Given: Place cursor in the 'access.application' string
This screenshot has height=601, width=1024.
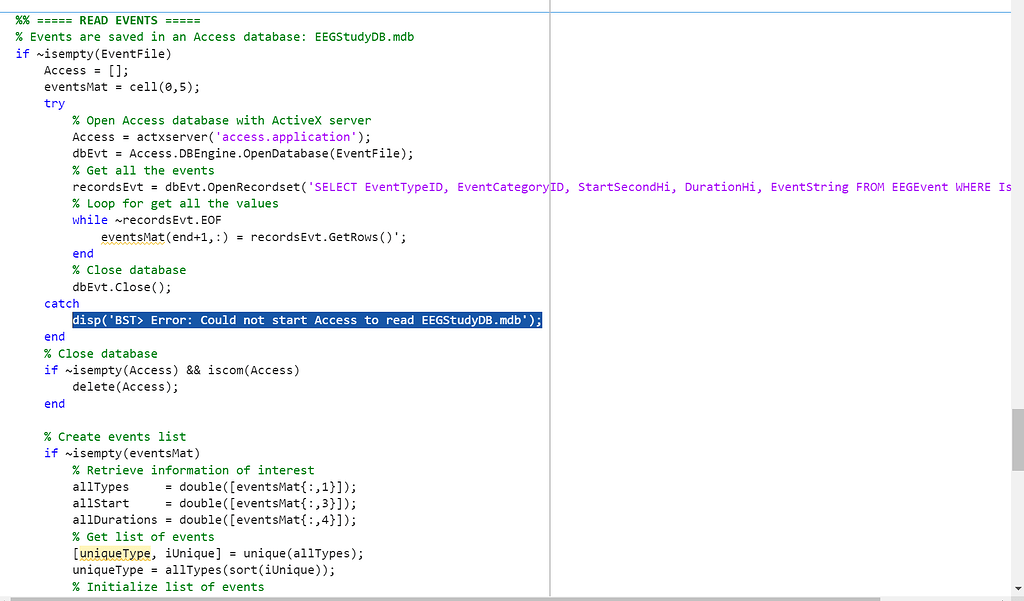Looking at the screenshot, I should pyautogui.click(x=294, y=136).
